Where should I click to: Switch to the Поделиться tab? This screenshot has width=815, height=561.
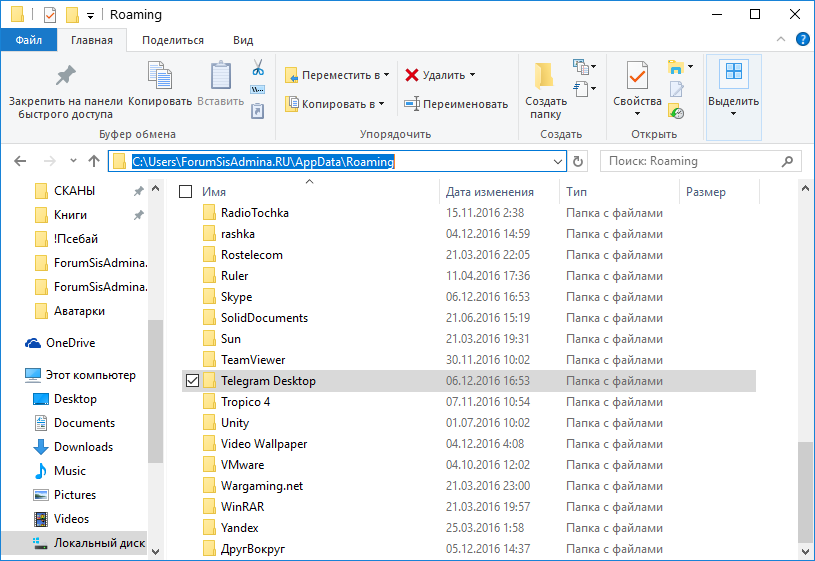173,40
